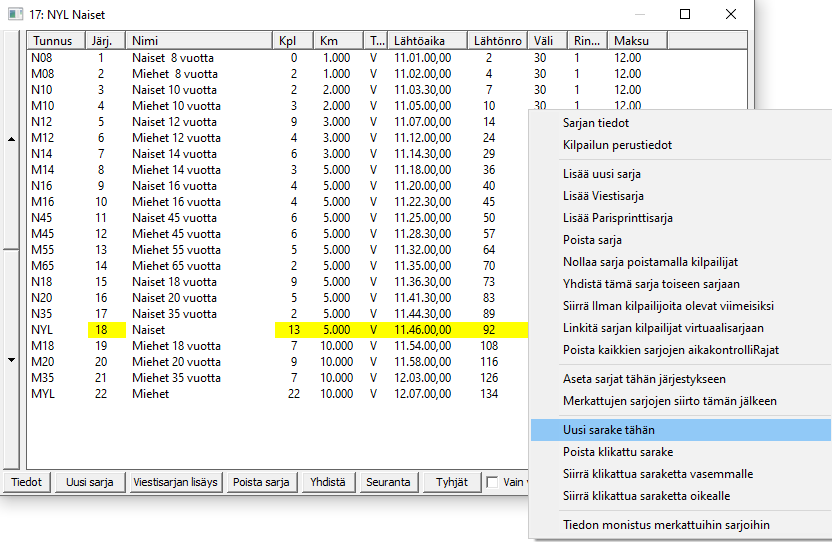Select the 'Miehet 18 vuotta' row
Image resolution: width=832 pixels, height=542 pixels.
click(175, 345)
